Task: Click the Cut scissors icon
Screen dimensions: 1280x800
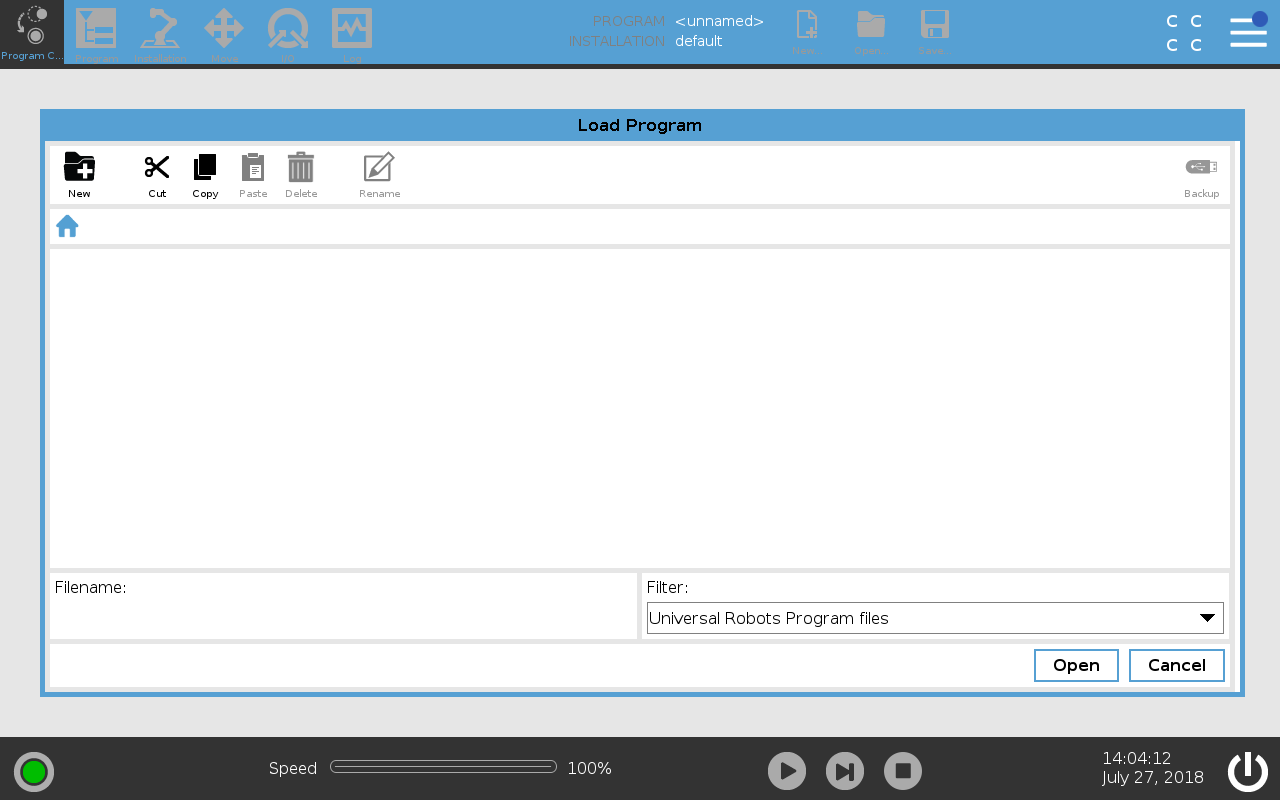Action: point(157,167)
